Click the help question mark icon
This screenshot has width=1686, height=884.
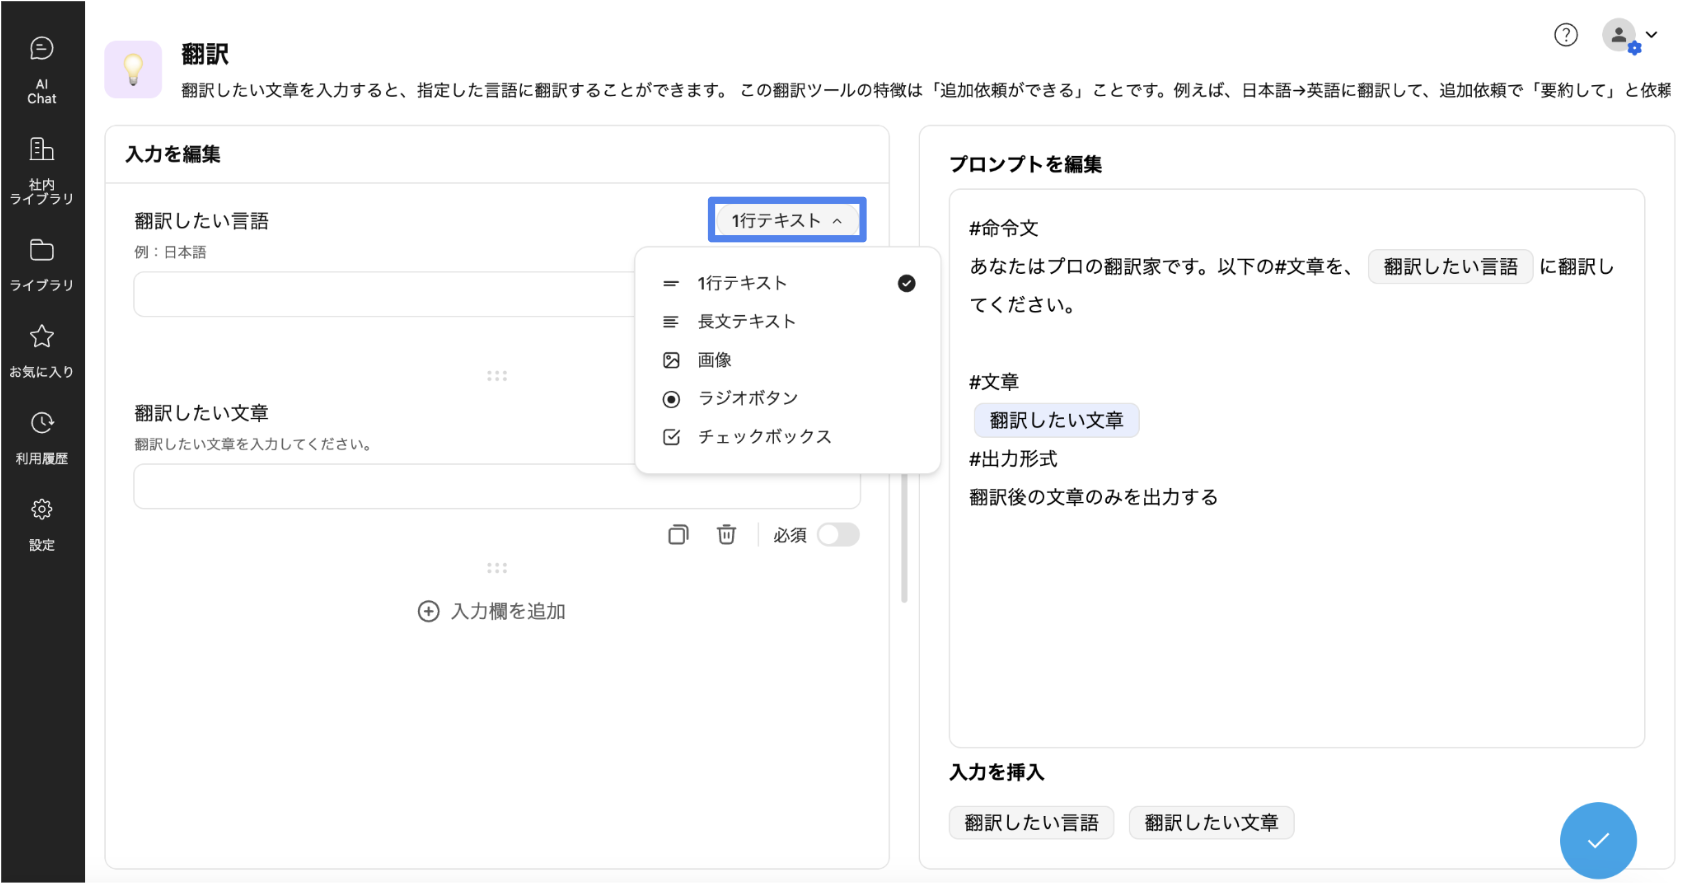[1565, 35]
